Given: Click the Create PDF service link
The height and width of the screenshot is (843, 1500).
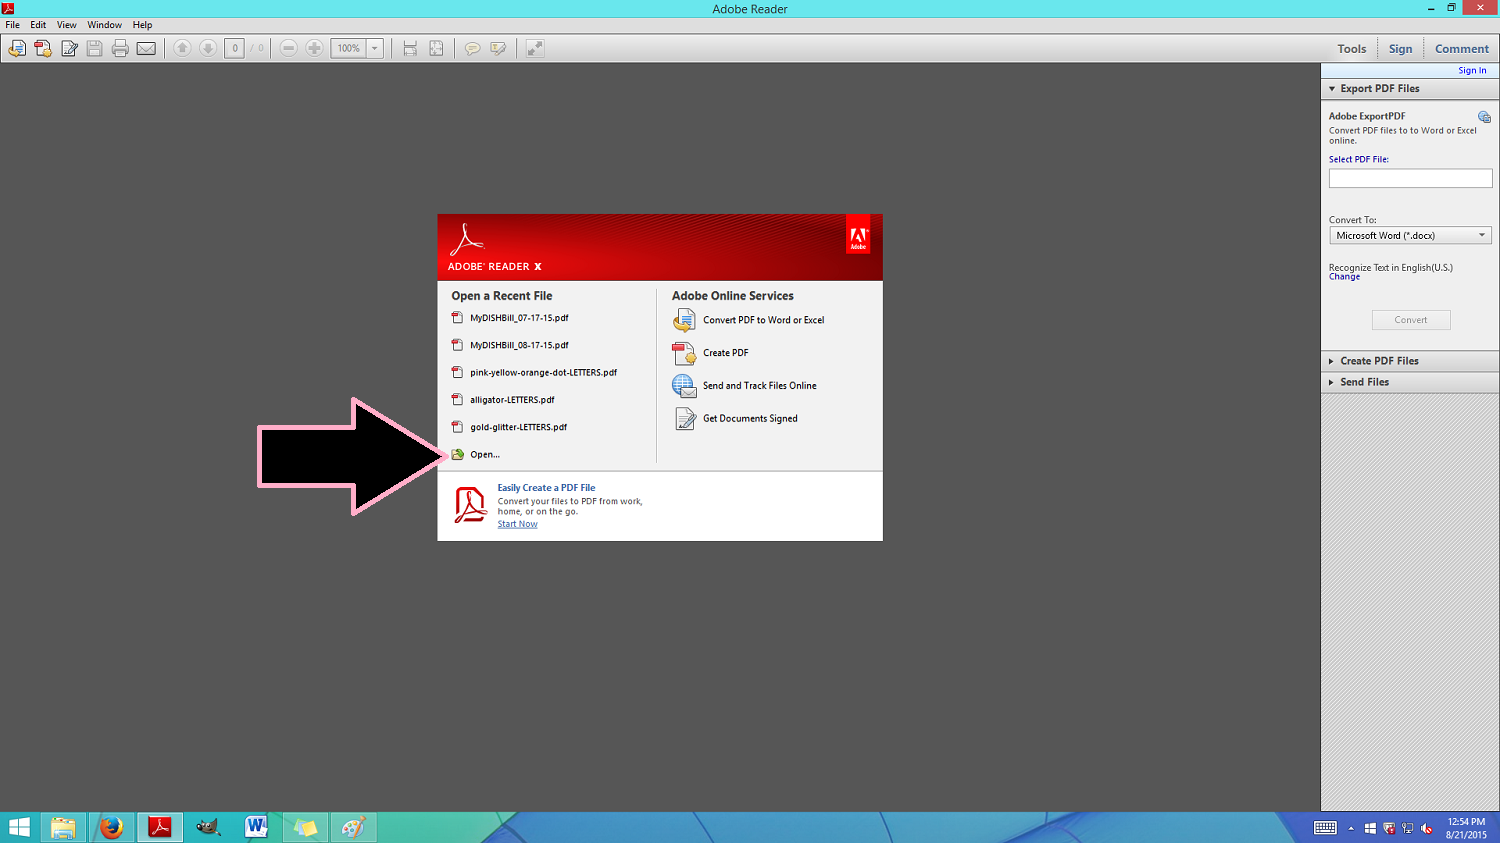Looking at the screenshot, I should [x=726, y=353].
